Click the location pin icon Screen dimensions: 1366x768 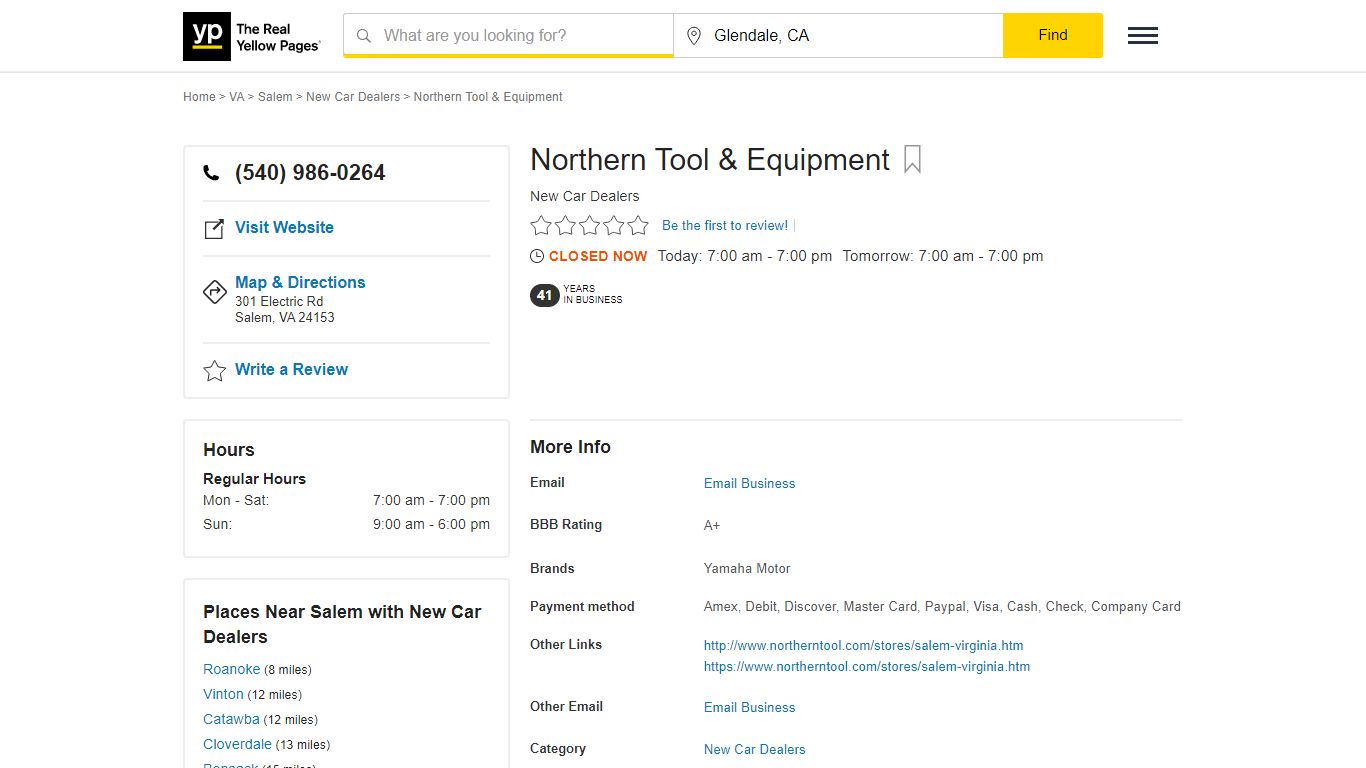coord(694,36)
